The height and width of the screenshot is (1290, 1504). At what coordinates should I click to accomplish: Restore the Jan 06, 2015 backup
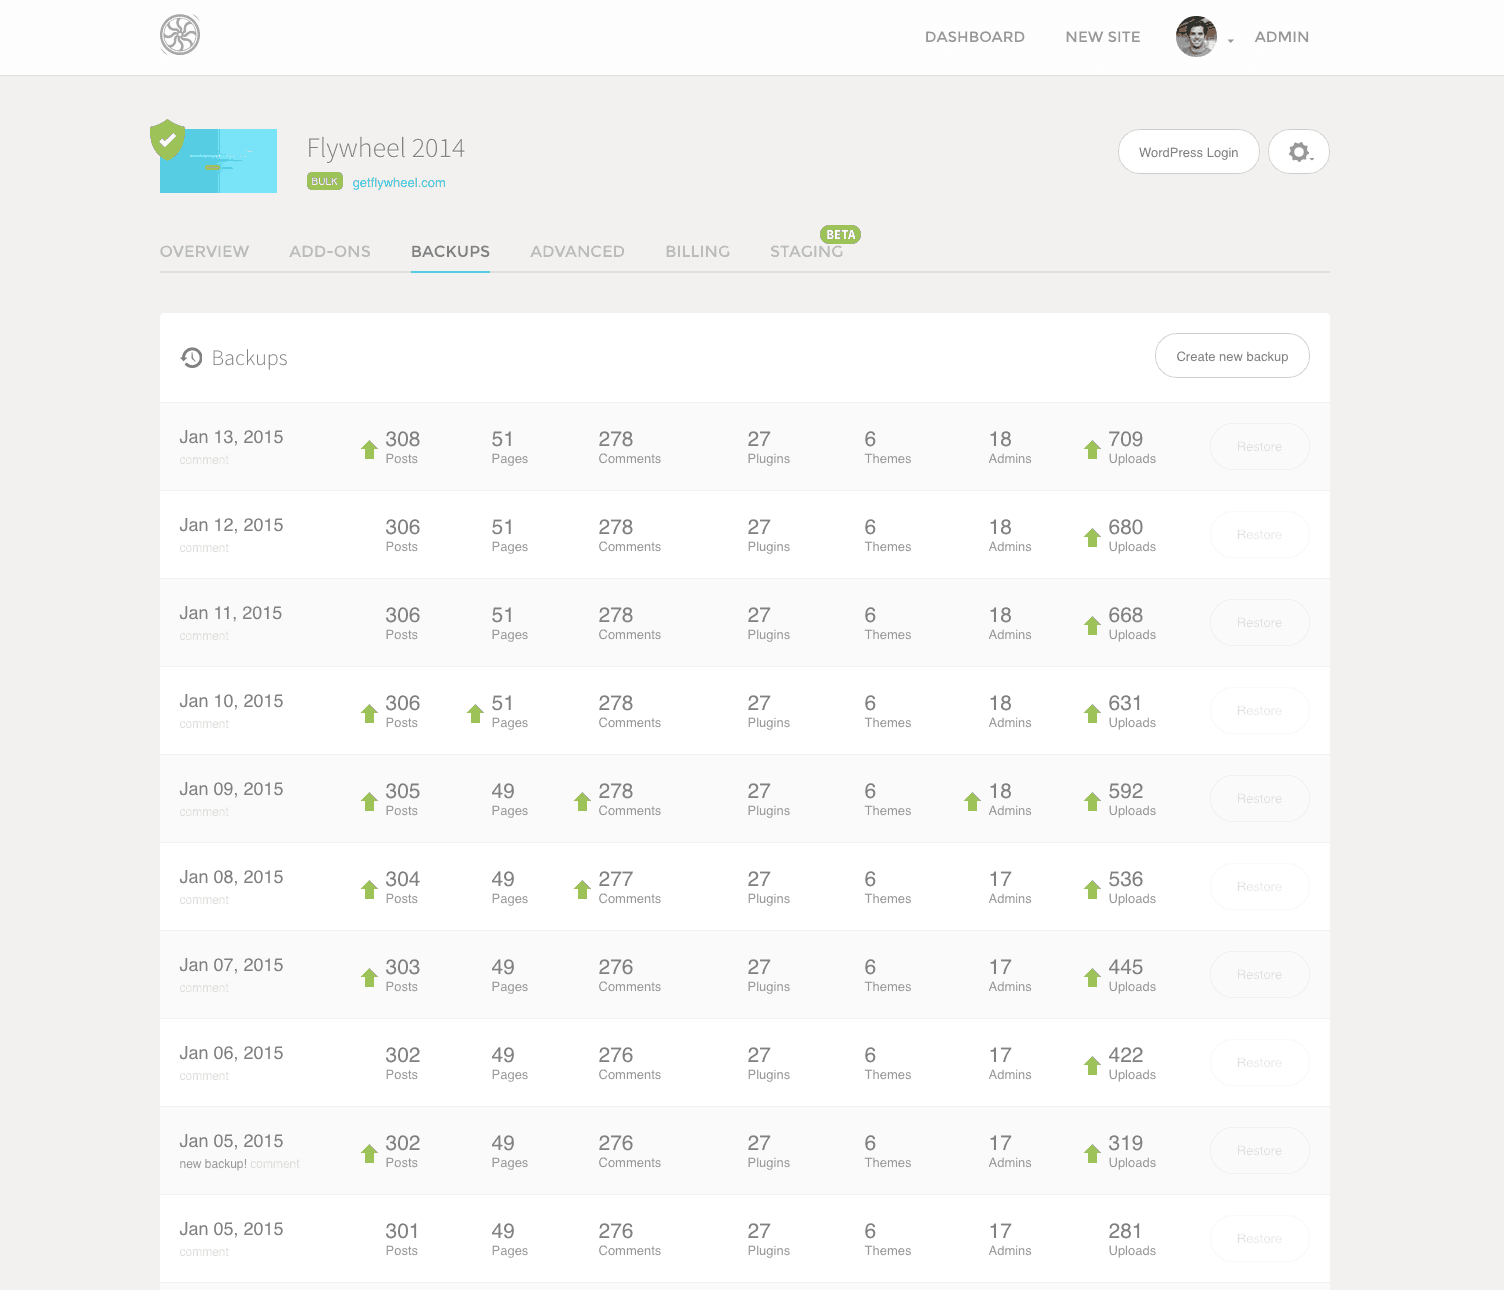click(x=1259, y=1062)
